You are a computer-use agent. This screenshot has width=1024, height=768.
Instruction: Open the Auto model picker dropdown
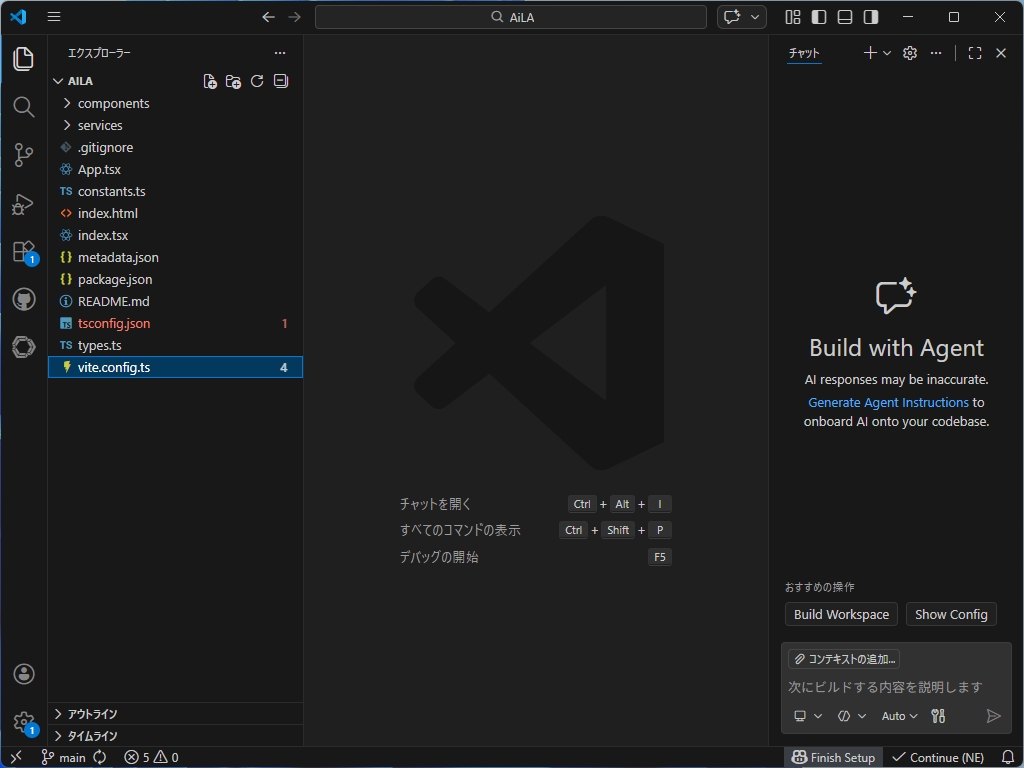pos(898,715)
